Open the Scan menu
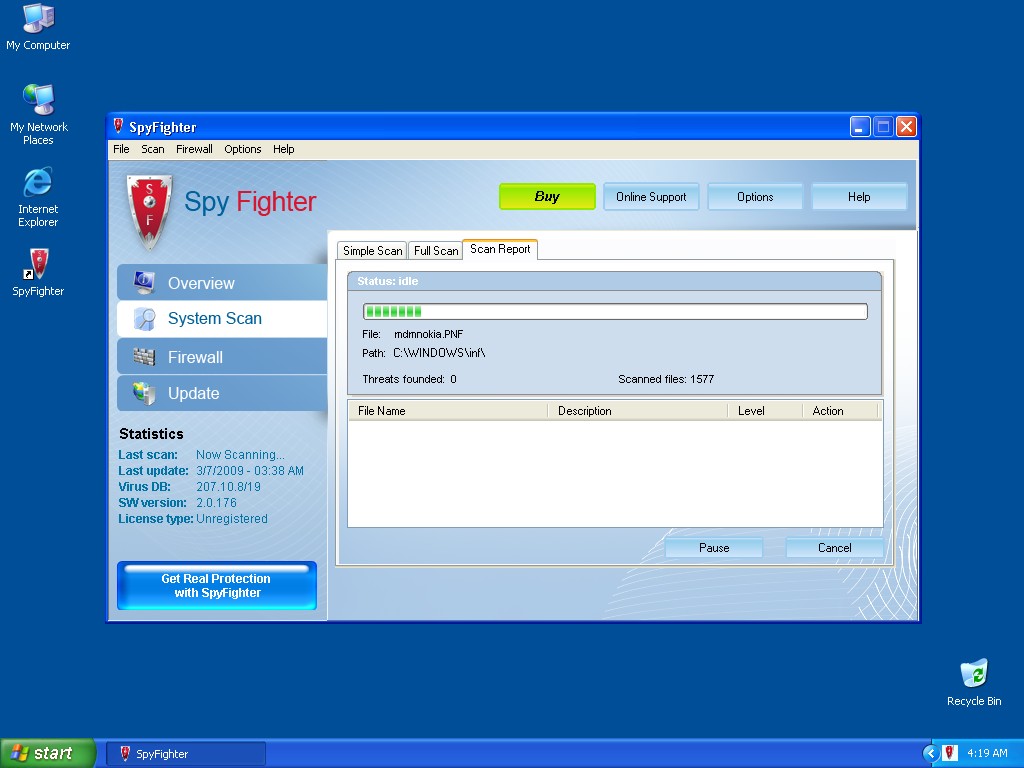 [x=152, y=149]
